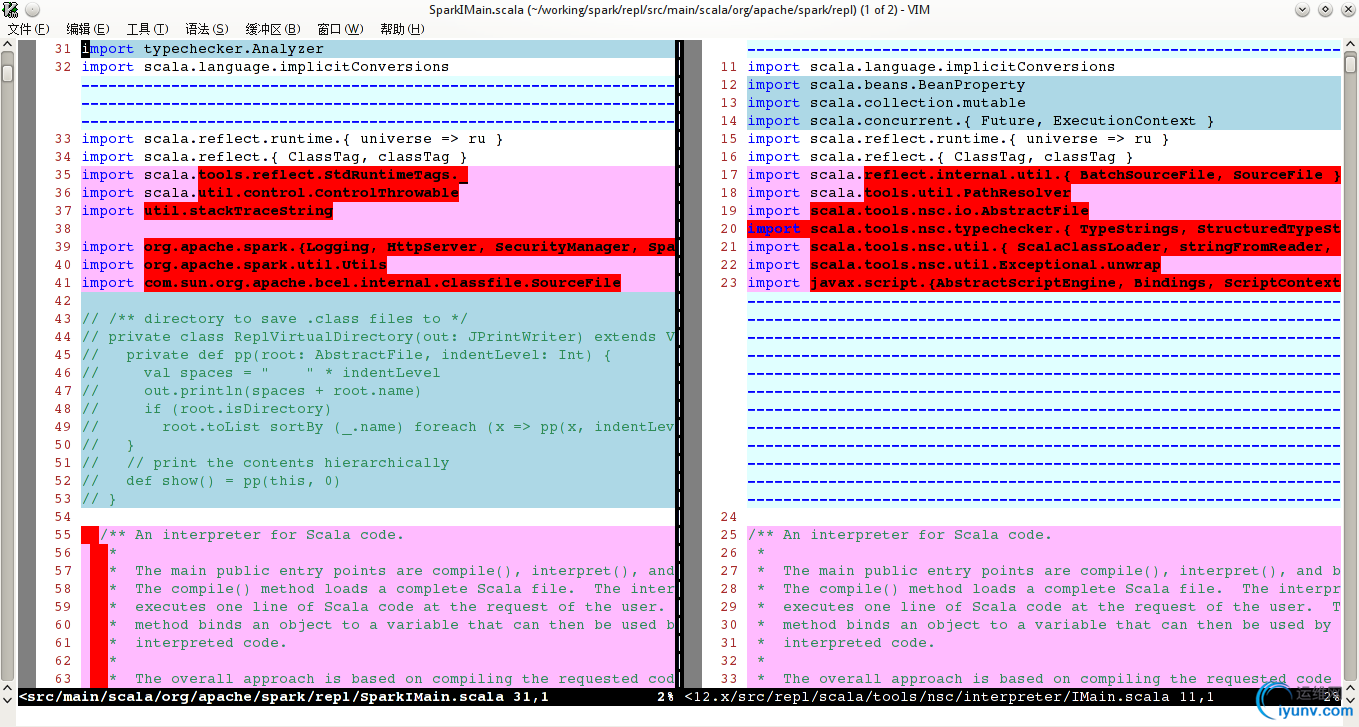
Task: Open the 文件(F) menu
Action: tap(28, 29)
